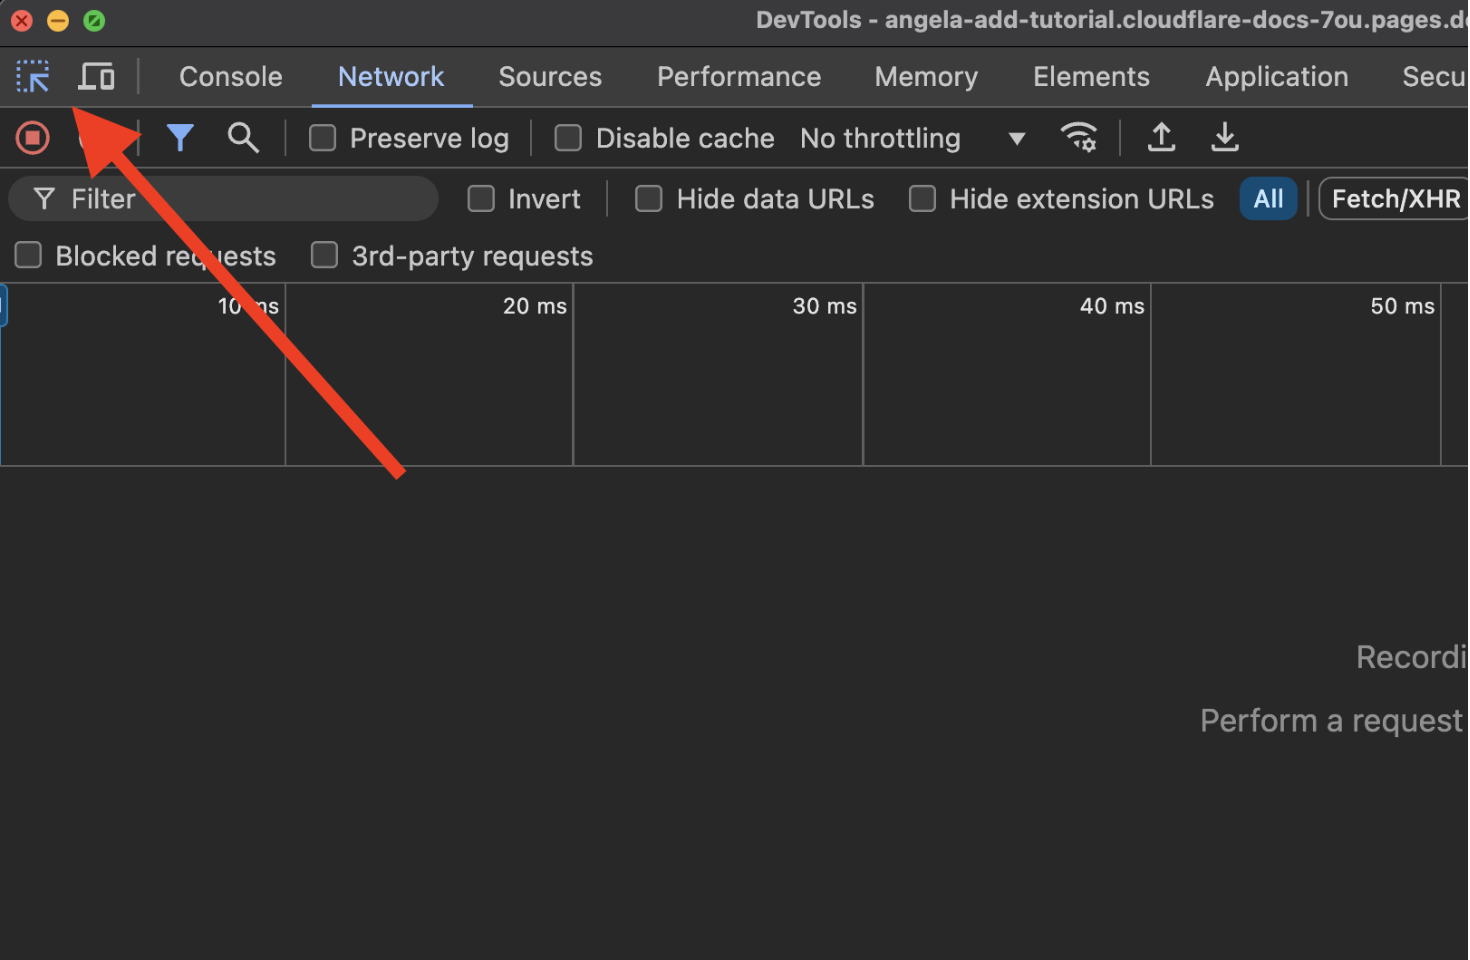Enable the Invert filter option
The width and height of the screenshot is (1470, 960).
pyautogui.click(x=480, y=199)
